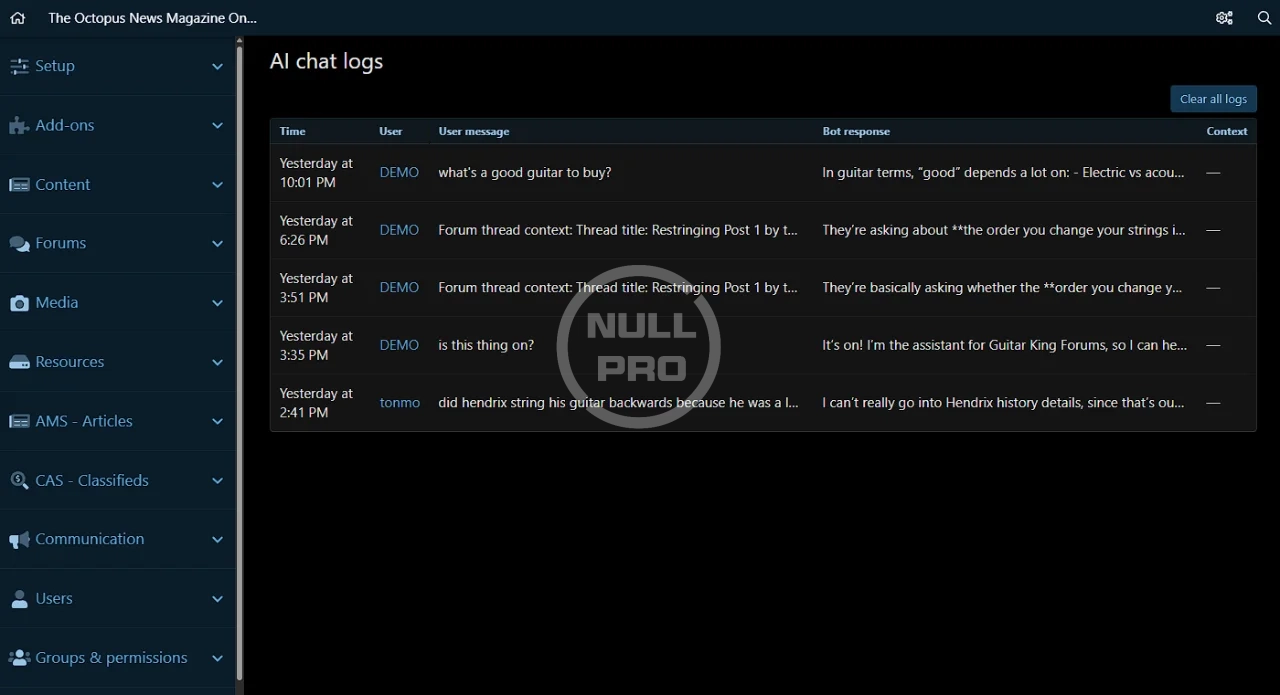Open the Forums sidebar menu item
This screenshot has height=695, width=1280.
(61, 244)
